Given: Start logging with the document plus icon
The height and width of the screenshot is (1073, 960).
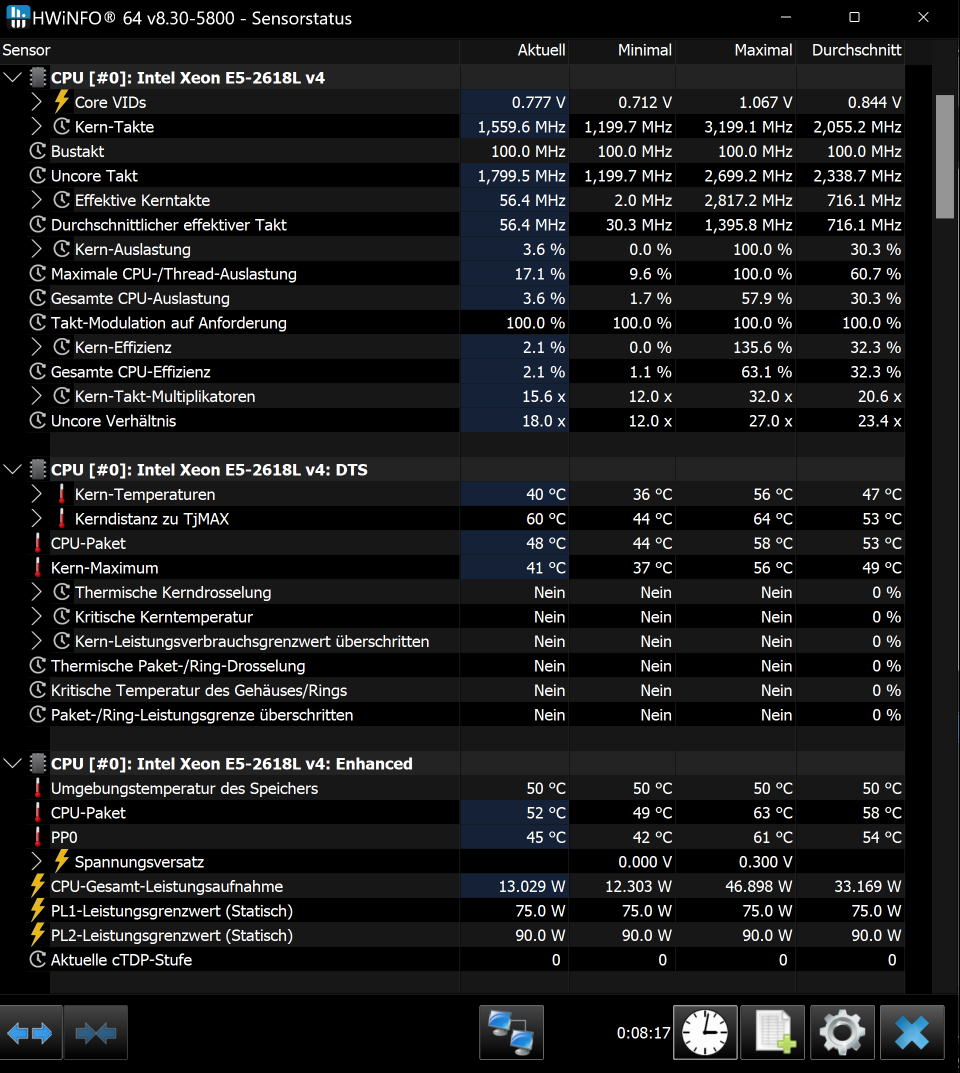Looking at the screenshot, I should [773, 1033].
